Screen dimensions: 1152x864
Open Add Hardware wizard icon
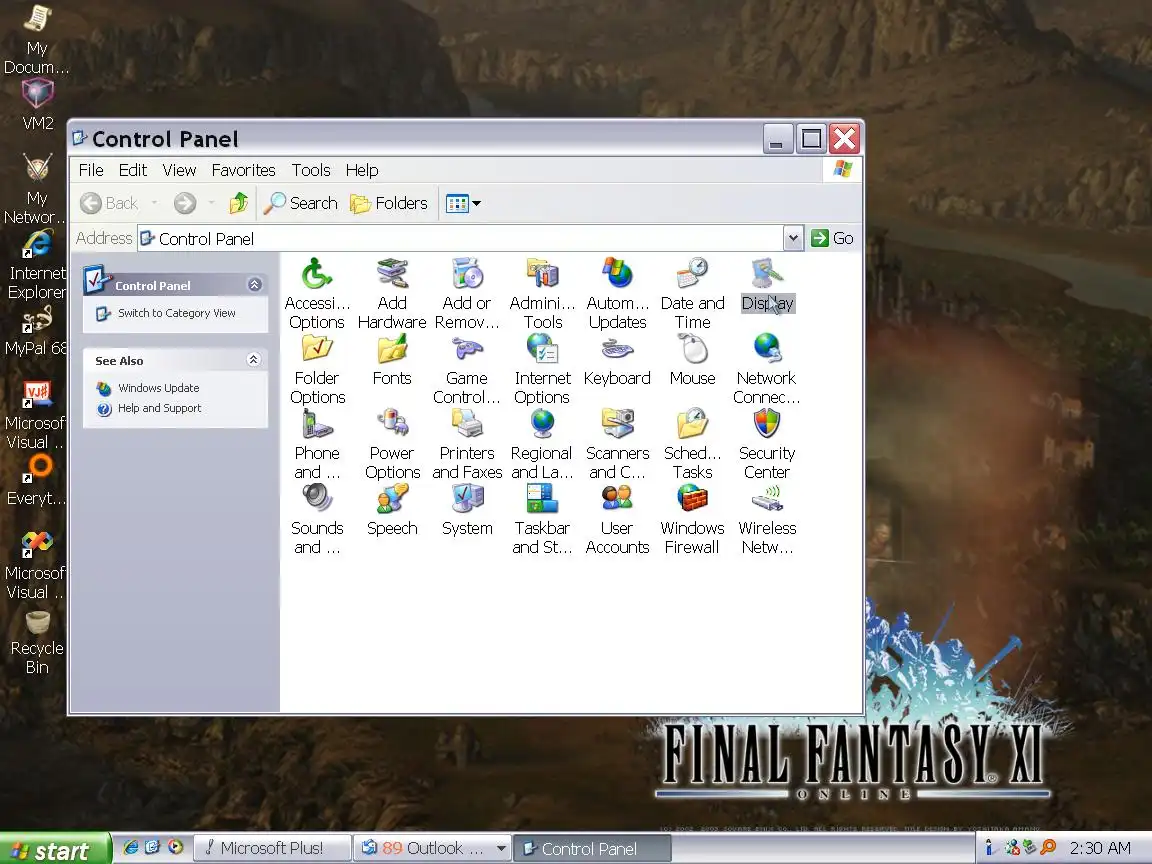392,293
